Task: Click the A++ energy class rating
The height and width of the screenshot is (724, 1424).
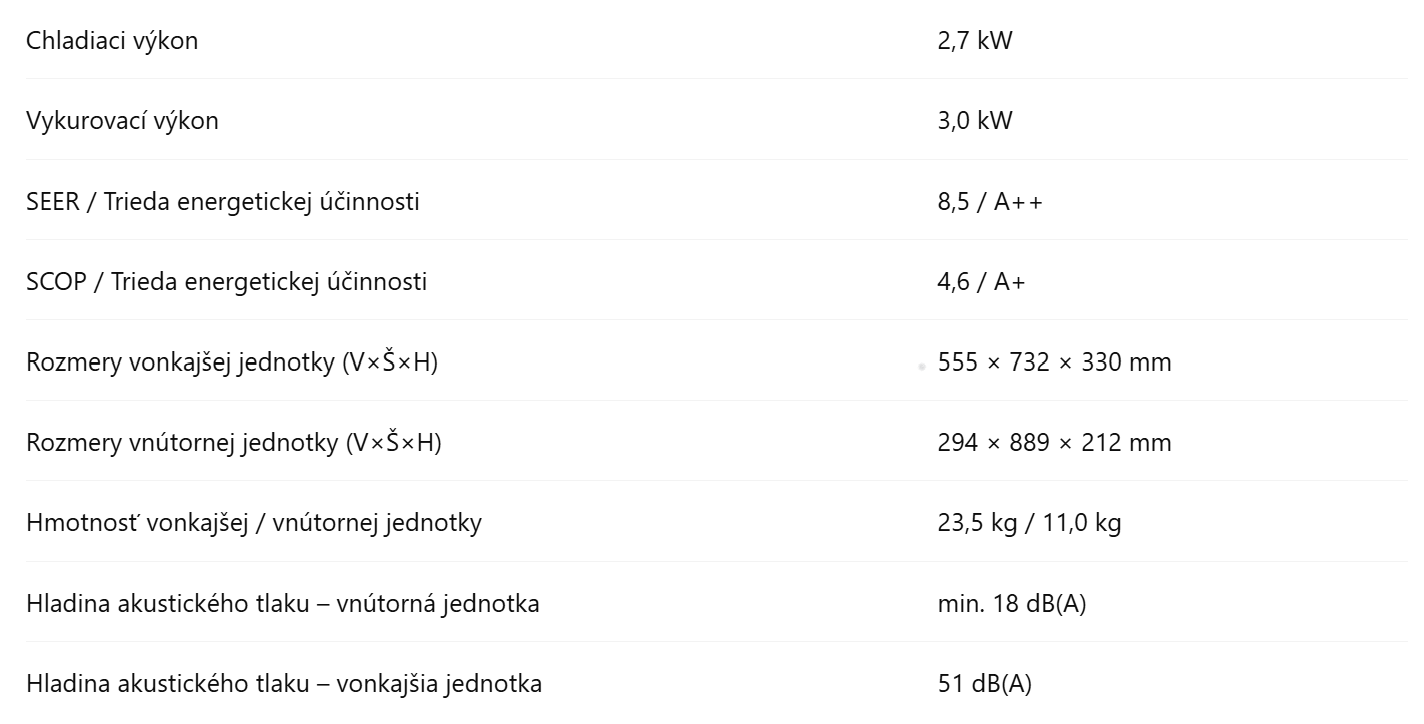Action: [x=1018, y=202]
